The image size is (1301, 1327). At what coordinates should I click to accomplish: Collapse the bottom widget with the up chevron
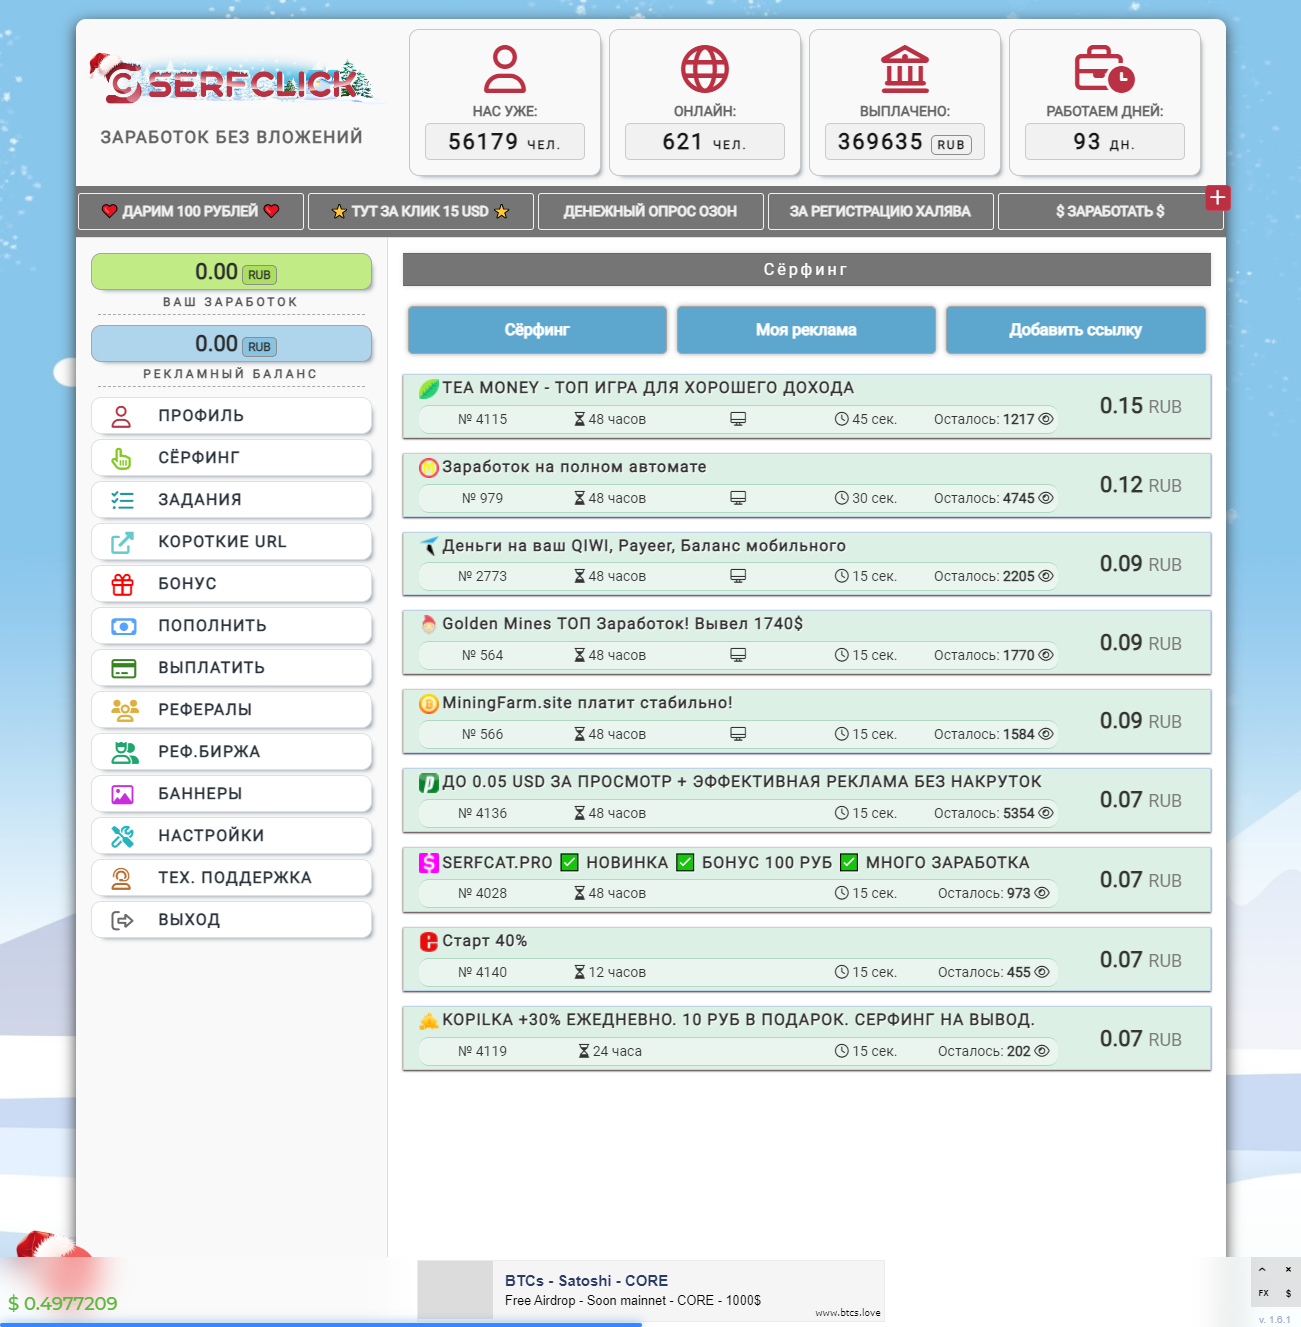[1263, 1269]
